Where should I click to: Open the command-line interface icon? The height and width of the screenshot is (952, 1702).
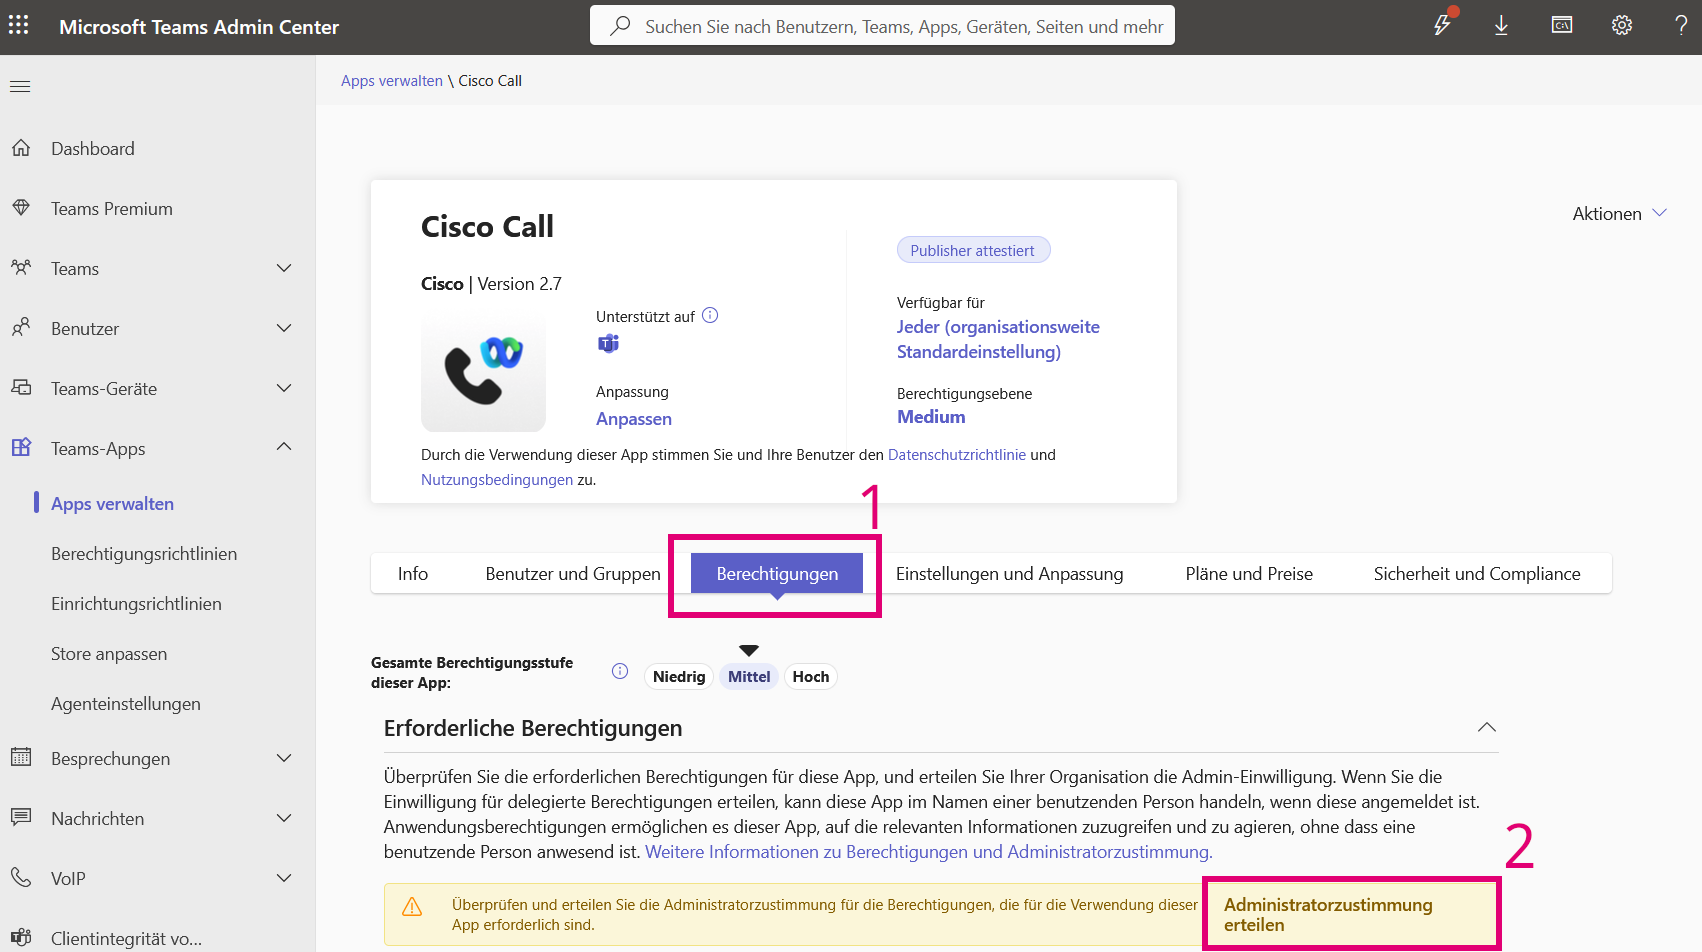[1561, 25]
